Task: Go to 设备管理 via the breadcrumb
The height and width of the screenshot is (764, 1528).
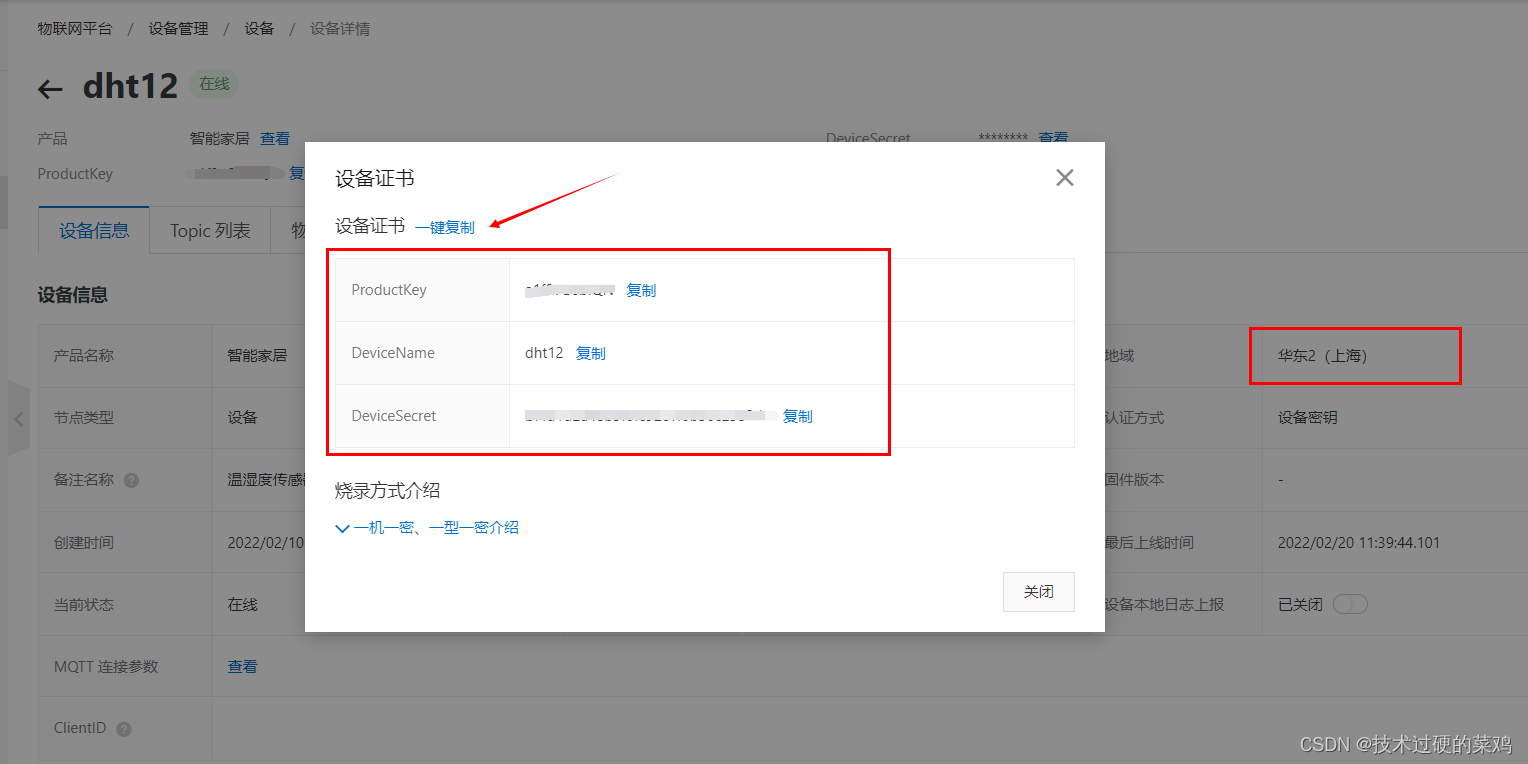Action: pos(178,28)
